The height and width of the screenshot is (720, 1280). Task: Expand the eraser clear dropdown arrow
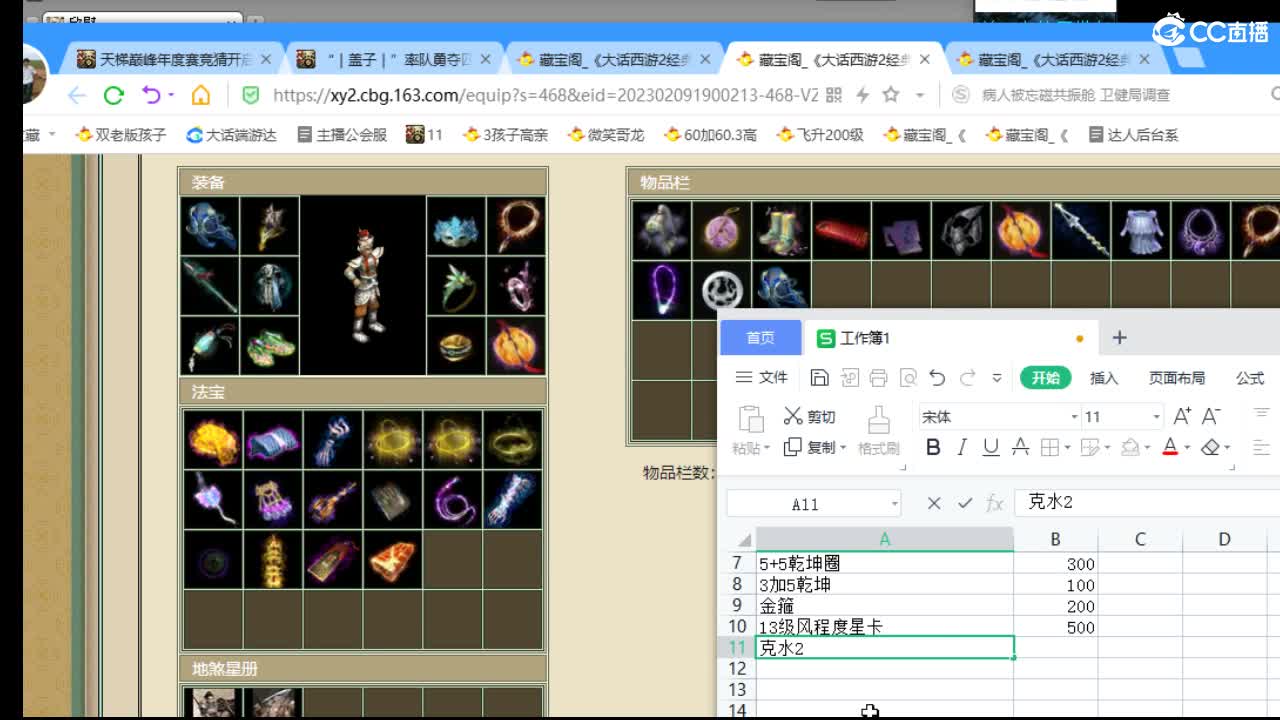(1227, 448)
